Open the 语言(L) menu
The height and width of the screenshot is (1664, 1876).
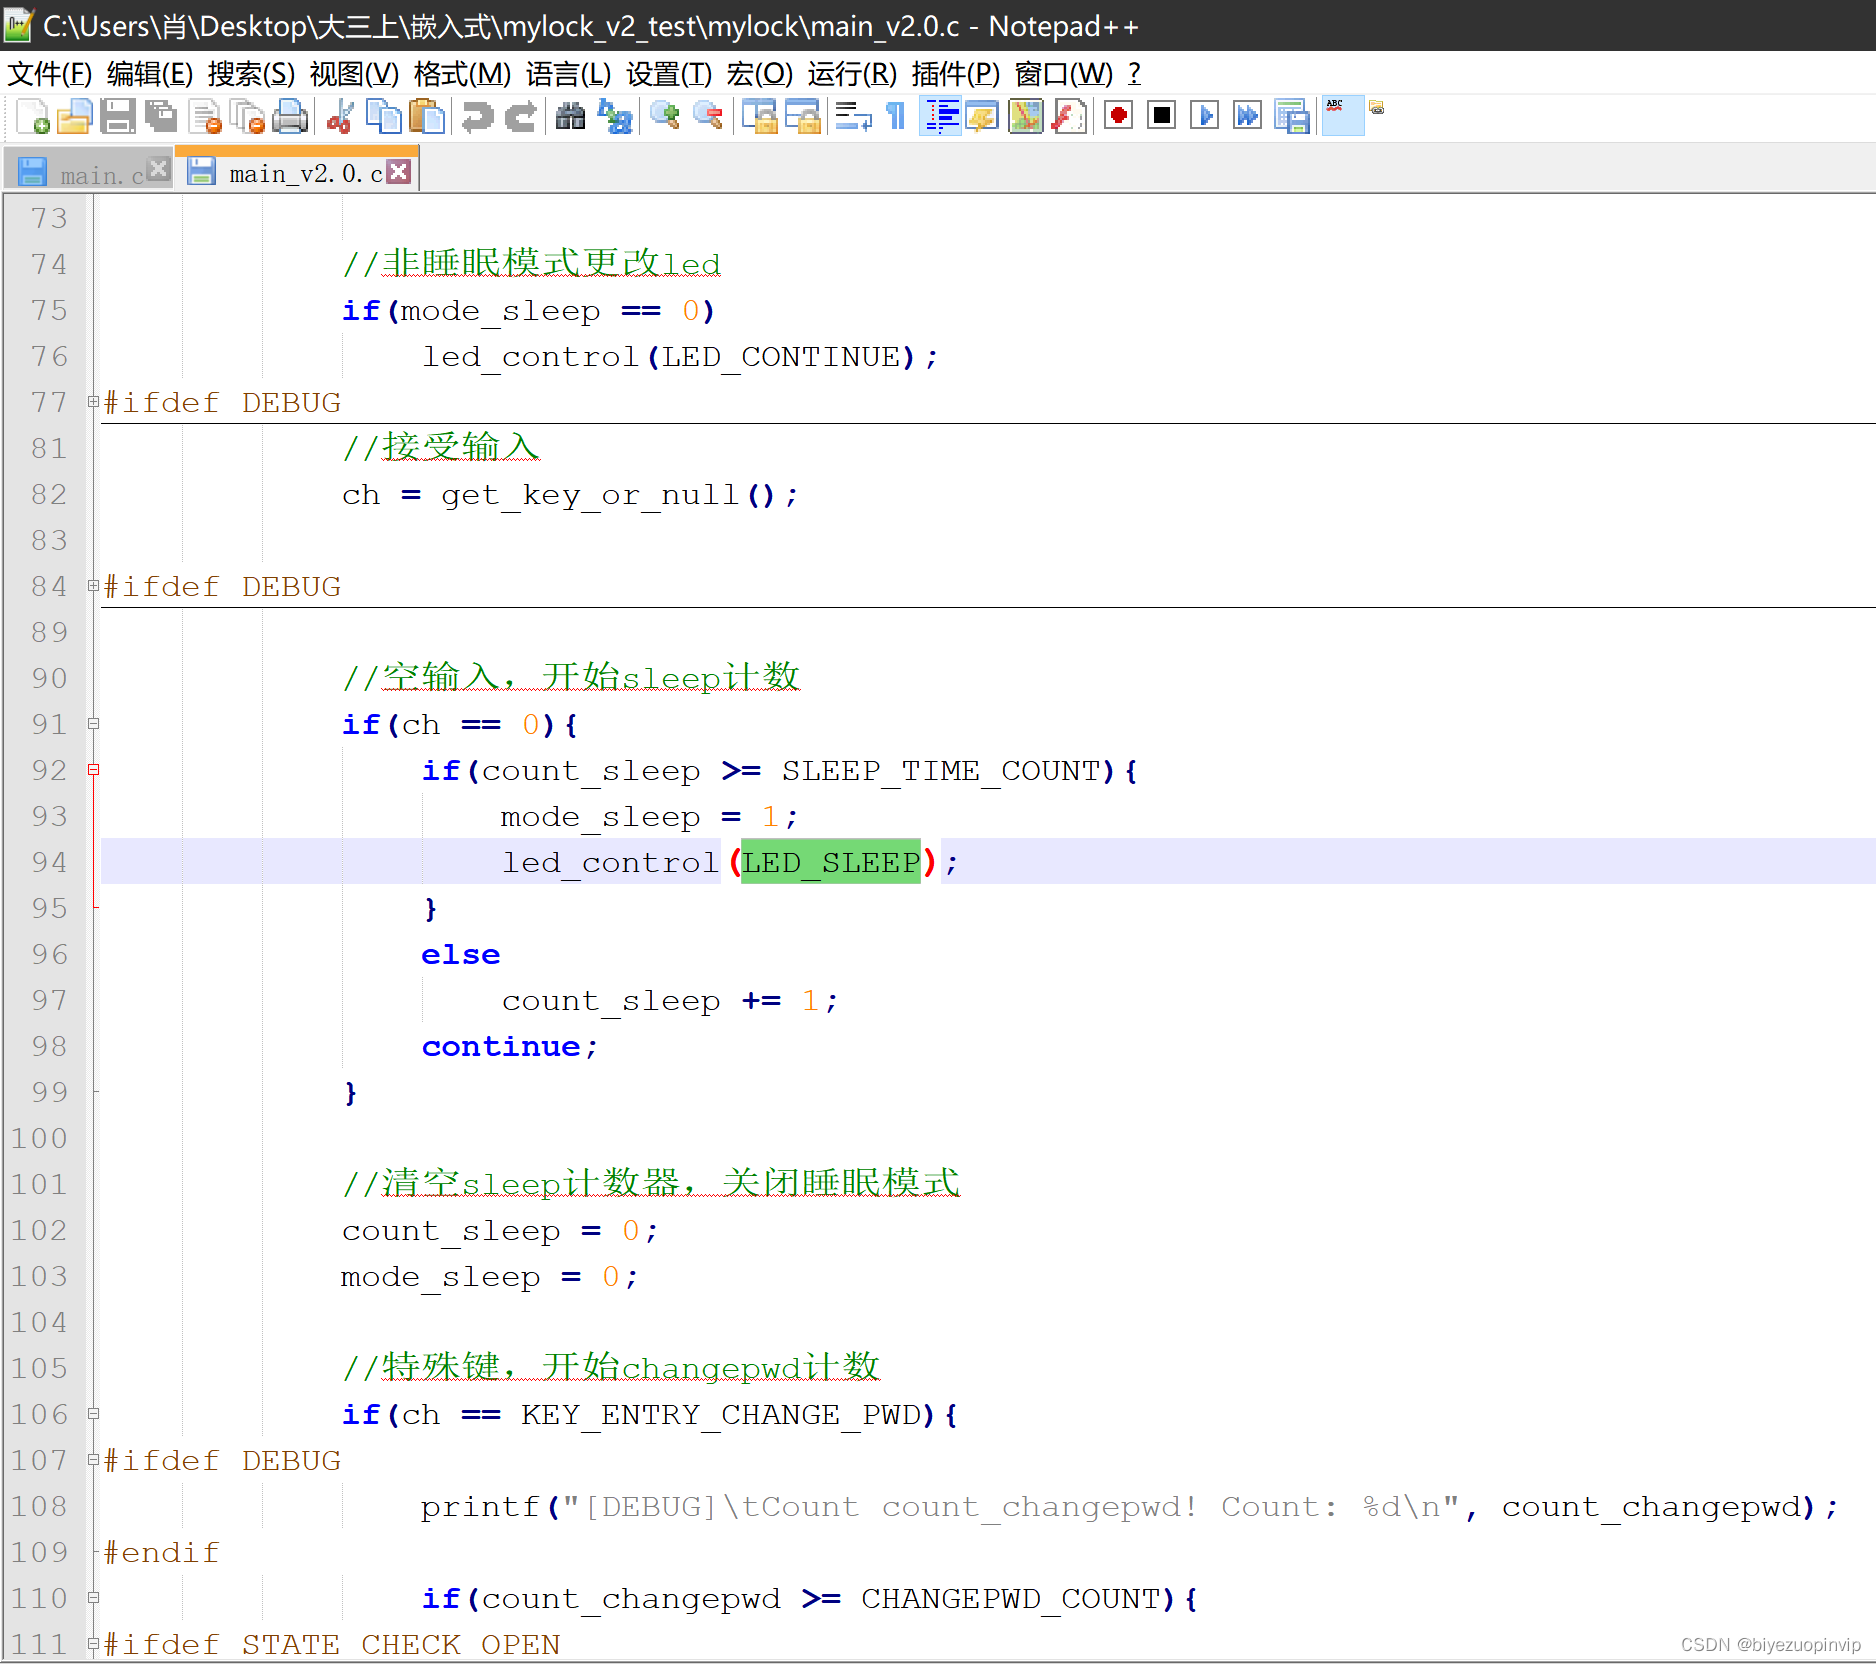pos(568,74)
